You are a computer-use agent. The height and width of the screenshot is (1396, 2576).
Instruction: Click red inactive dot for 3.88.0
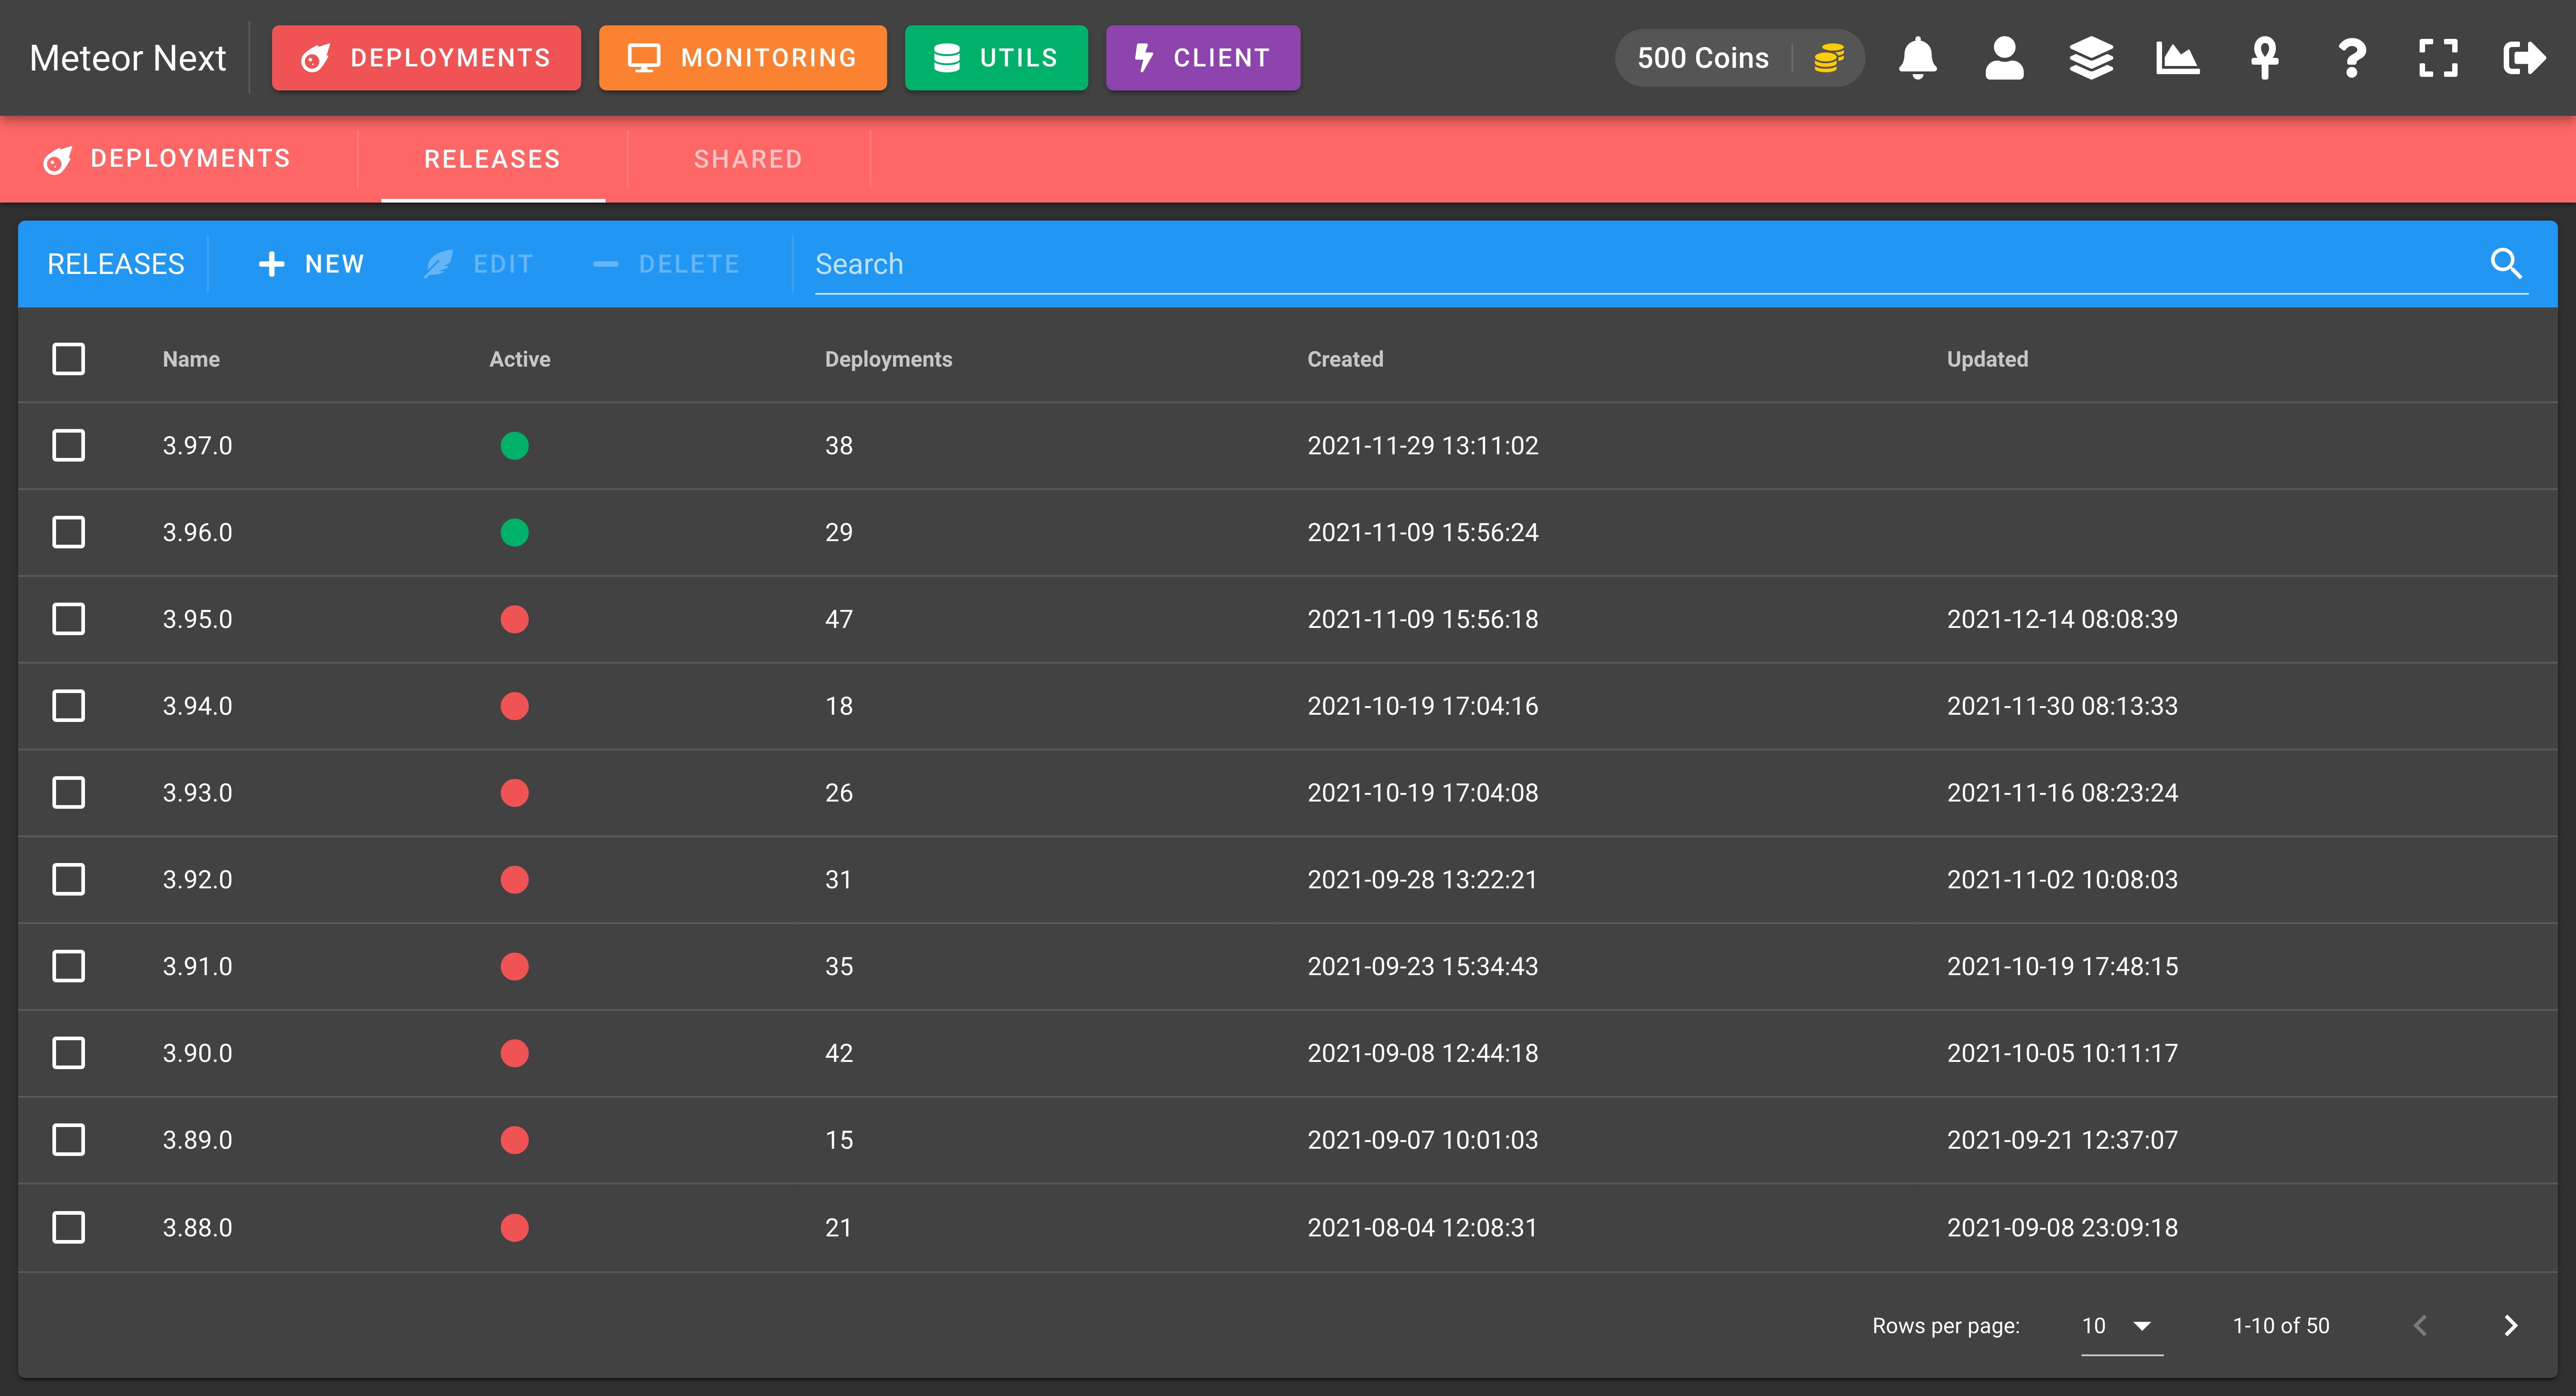[514, 1227]
